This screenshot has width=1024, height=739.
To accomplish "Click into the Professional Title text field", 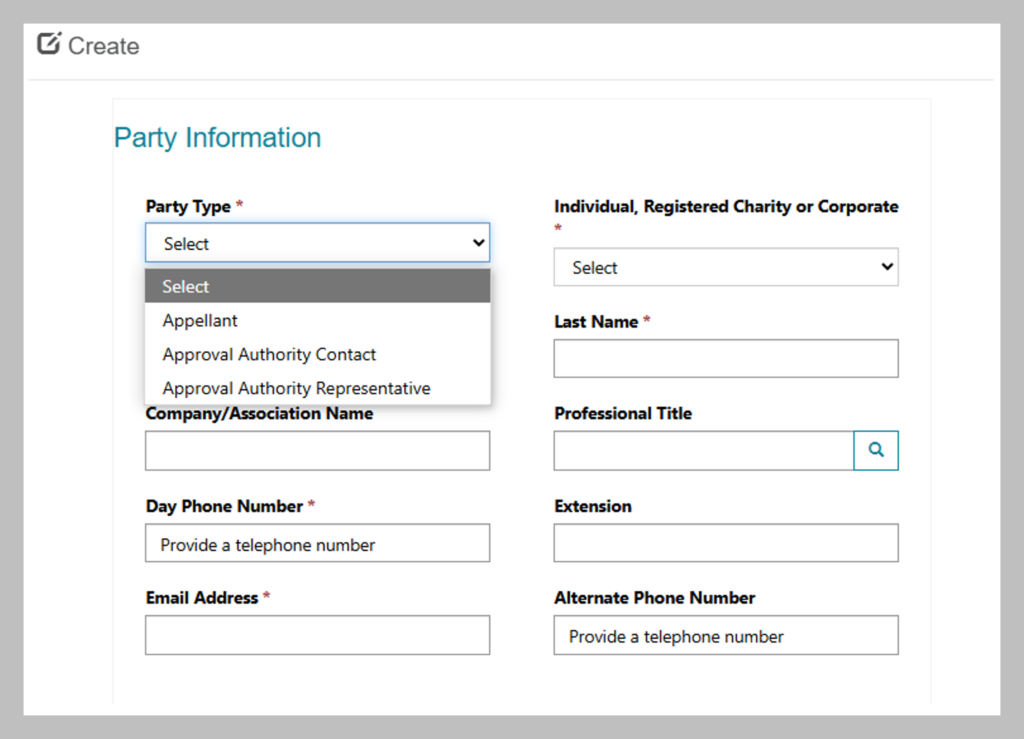I will [x=703, y=451].
